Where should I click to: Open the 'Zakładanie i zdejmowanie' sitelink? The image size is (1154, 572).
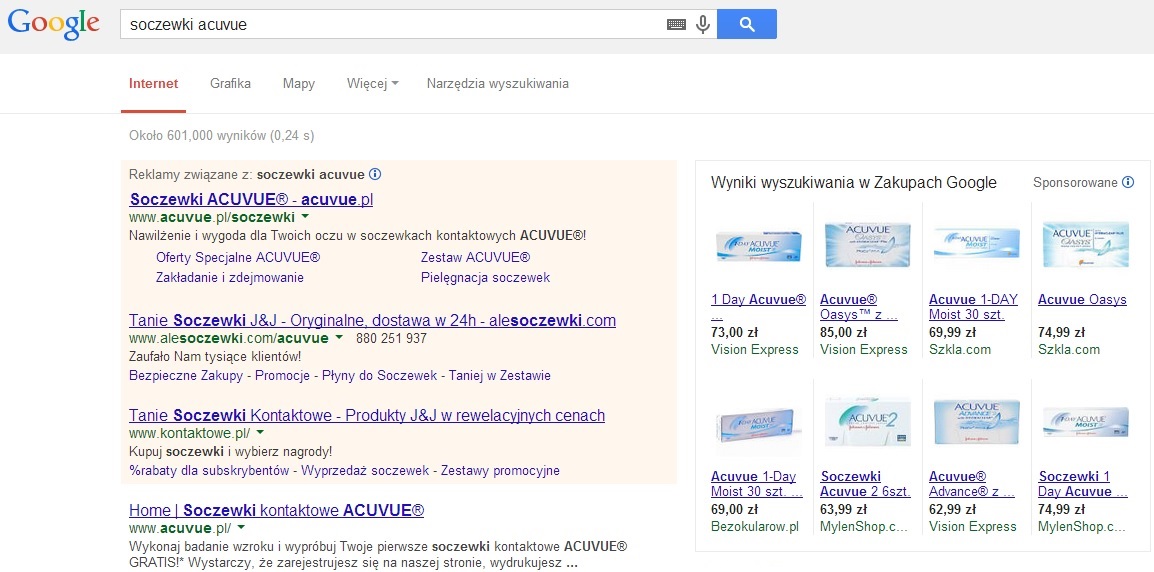tap(230, 278)
